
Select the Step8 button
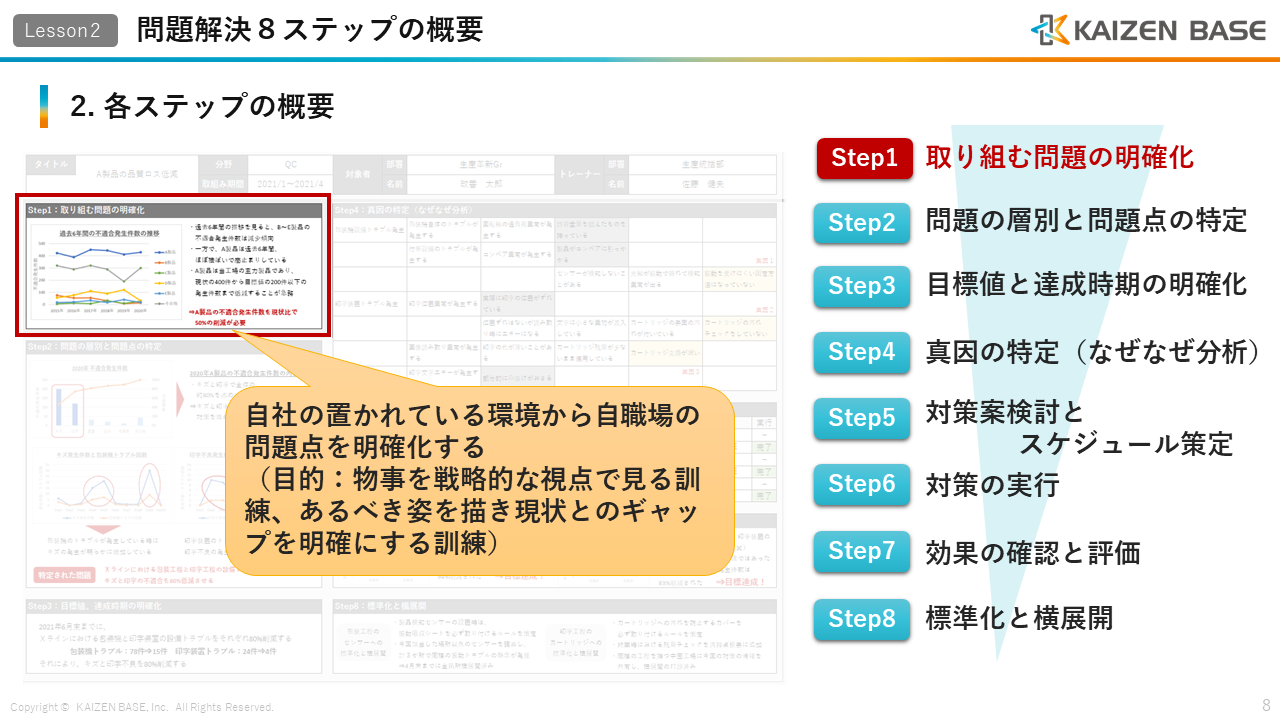click(862, 619)
